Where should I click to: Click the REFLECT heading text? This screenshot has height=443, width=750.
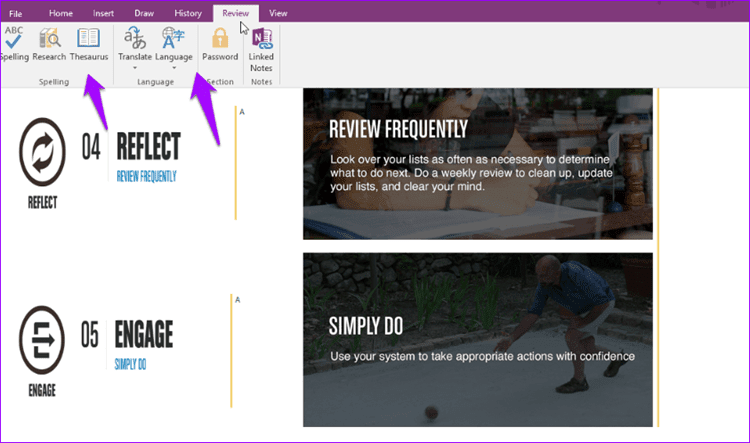149,146
